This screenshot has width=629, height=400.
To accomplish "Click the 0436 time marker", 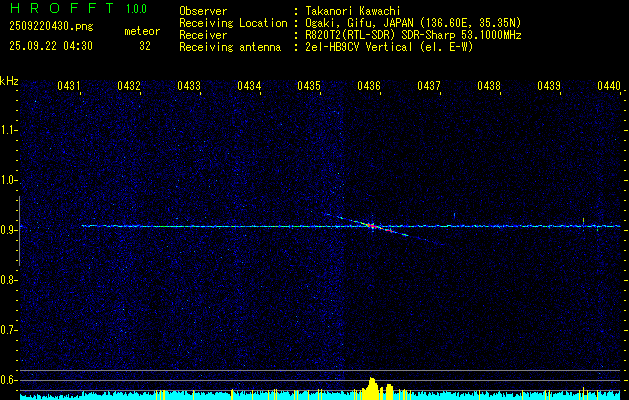I will 369,86.
